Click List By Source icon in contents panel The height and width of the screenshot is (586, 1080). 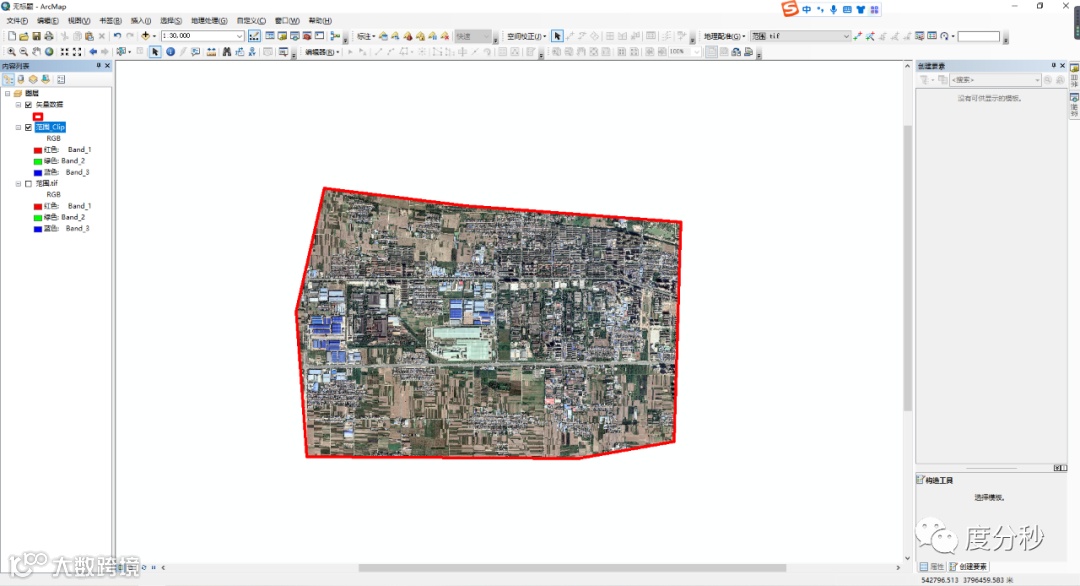click(x=21, y=79)
